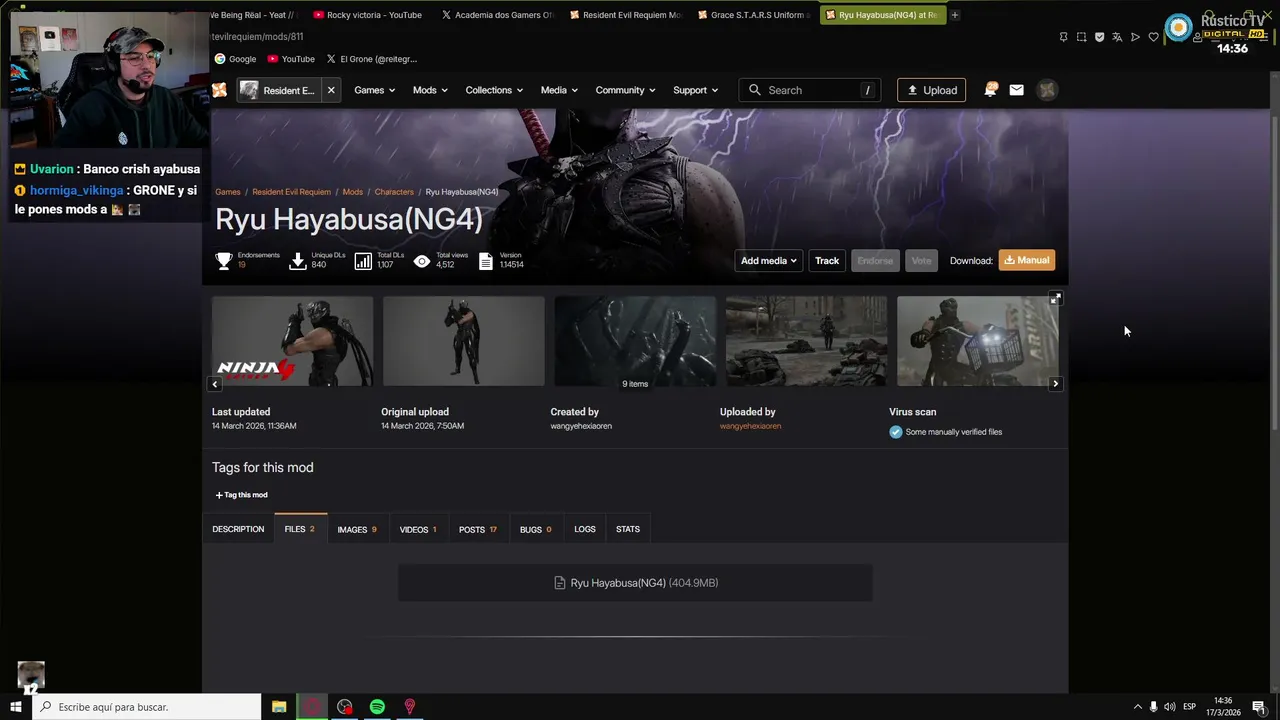Open a new browser tab
This screenshot has height=720, width=1280.
pyautogui.click(x=955, y=15)
